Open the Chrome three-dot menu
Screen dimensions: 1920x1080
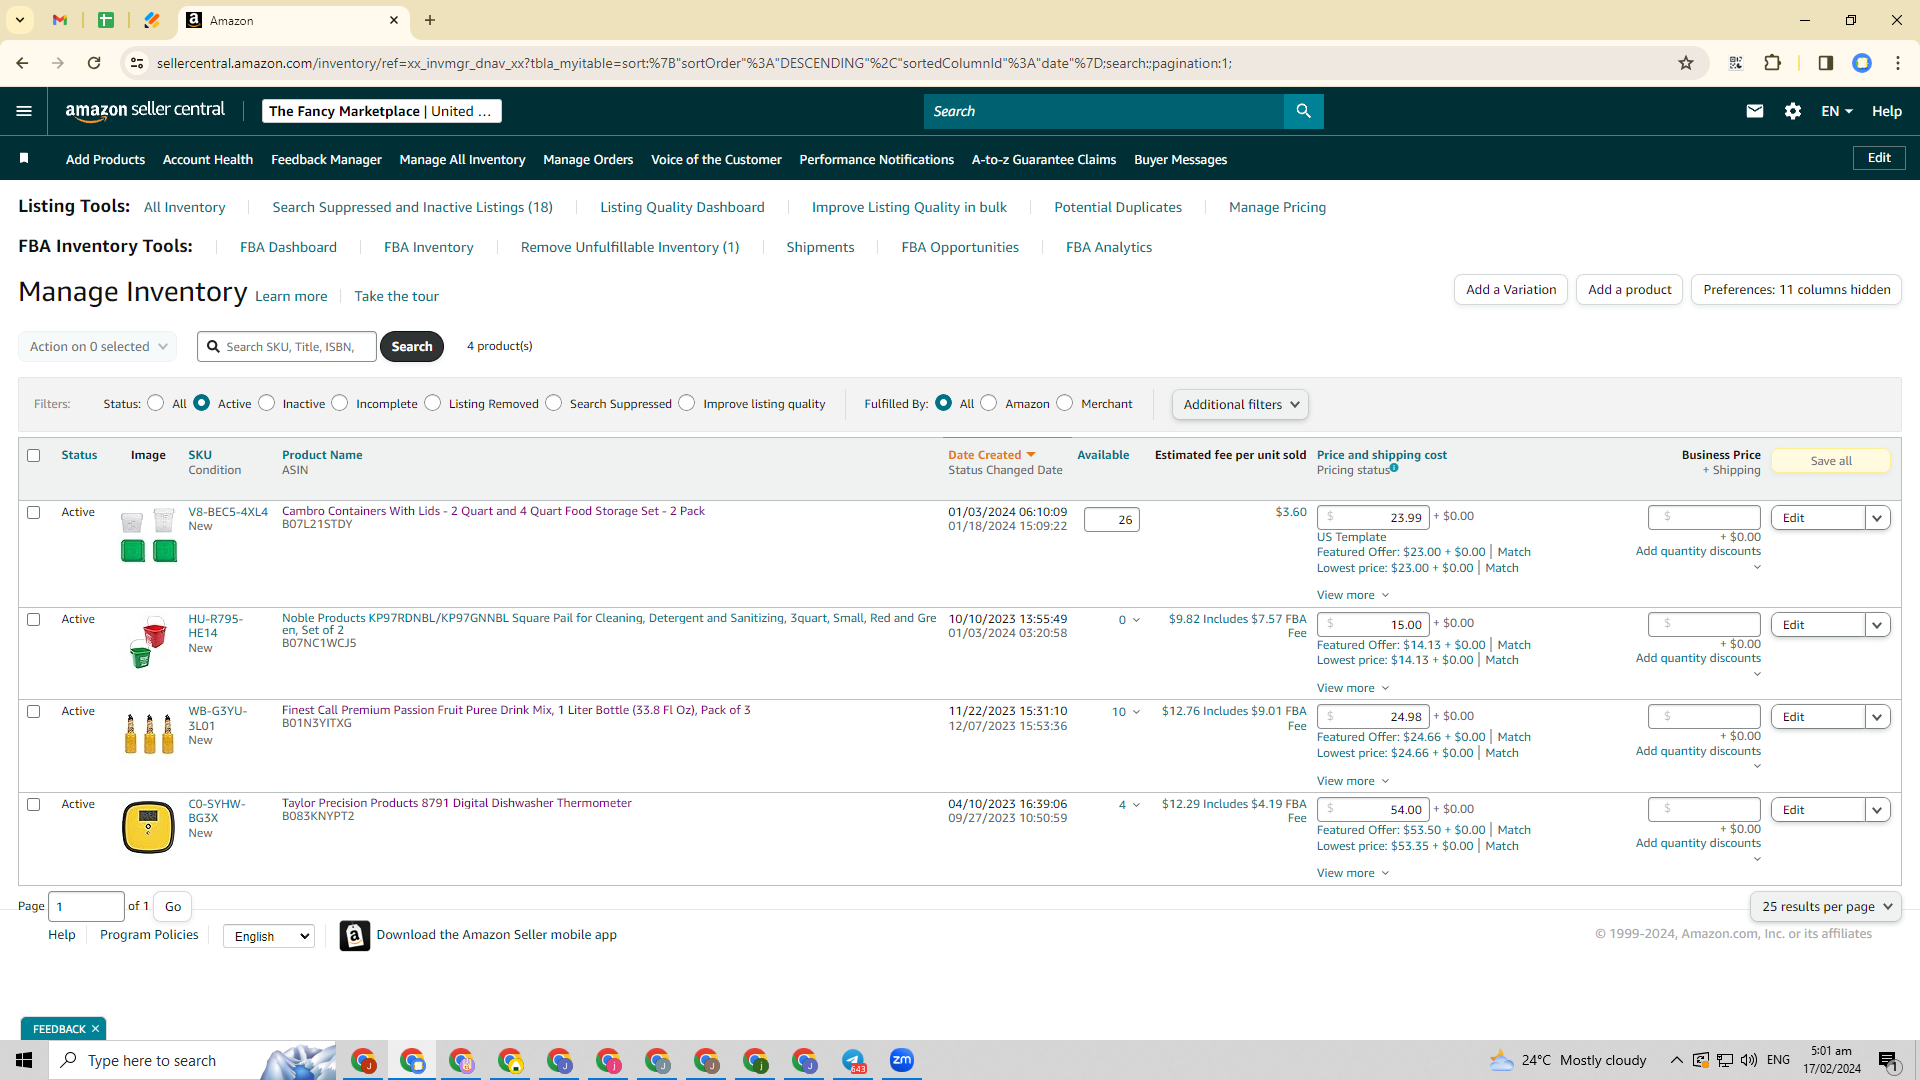[1898, 63]
